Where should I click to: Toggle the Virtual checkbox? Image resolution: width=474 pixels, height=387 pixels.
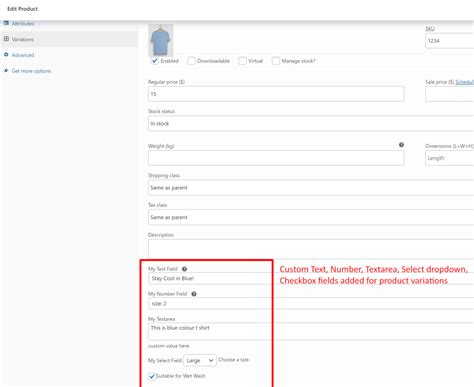[x=242, y=61]
